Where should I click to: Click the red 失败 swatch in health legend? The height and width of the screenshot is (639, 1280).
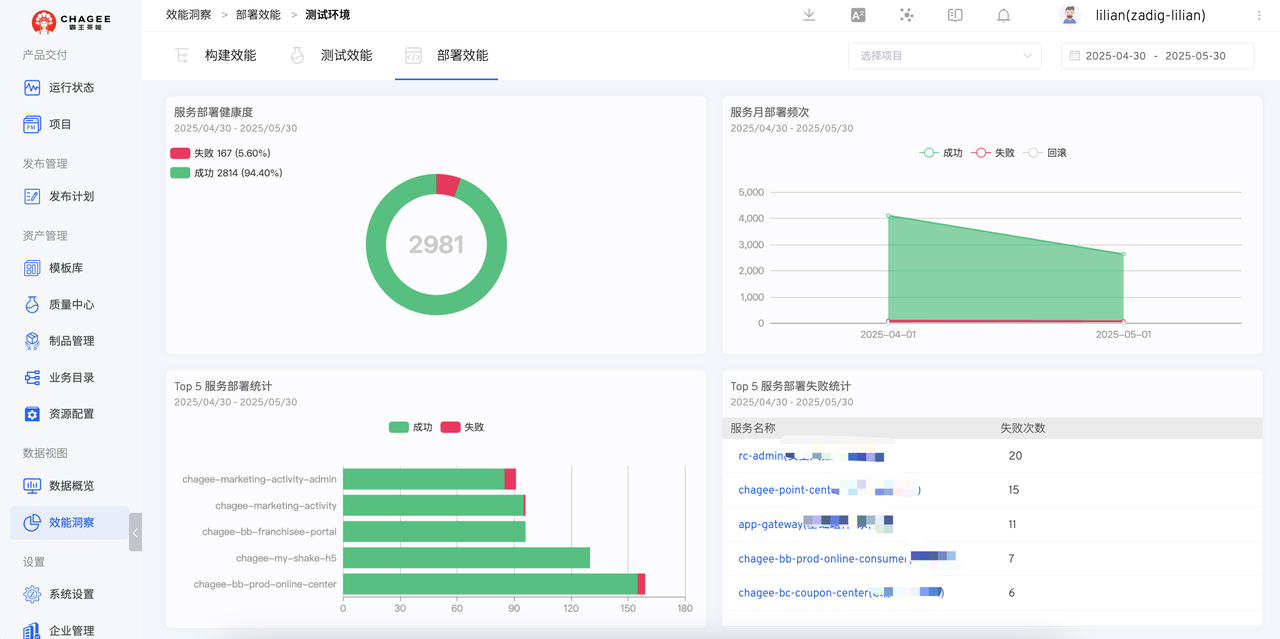click(x=180, y=153)
